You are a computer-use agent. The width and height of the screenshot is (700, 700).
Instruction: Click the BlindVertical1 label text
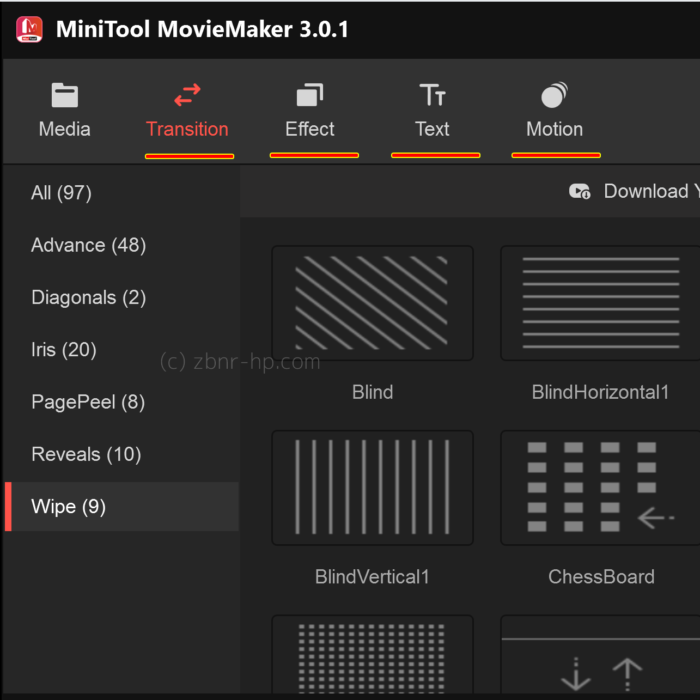[x=372, y=576]
